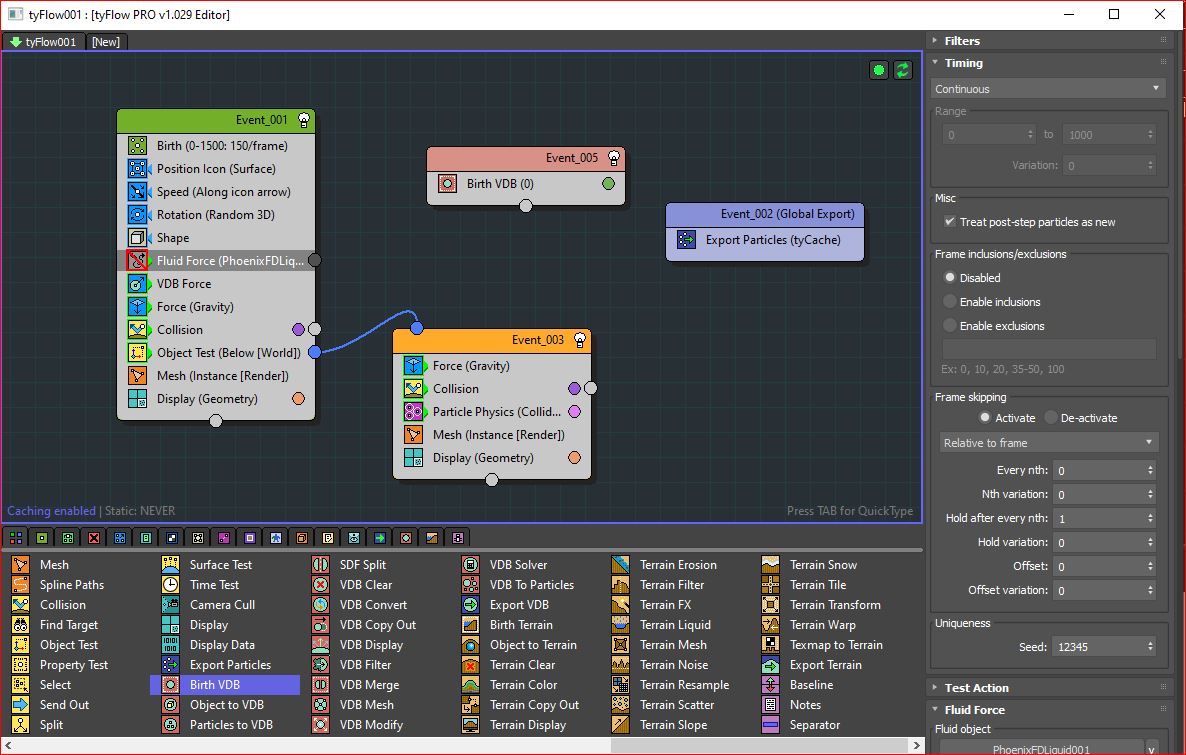Pick the Terrain Erosion operator icon
The width and height of the screenshot is (1186, 755).
click(621, 565)
